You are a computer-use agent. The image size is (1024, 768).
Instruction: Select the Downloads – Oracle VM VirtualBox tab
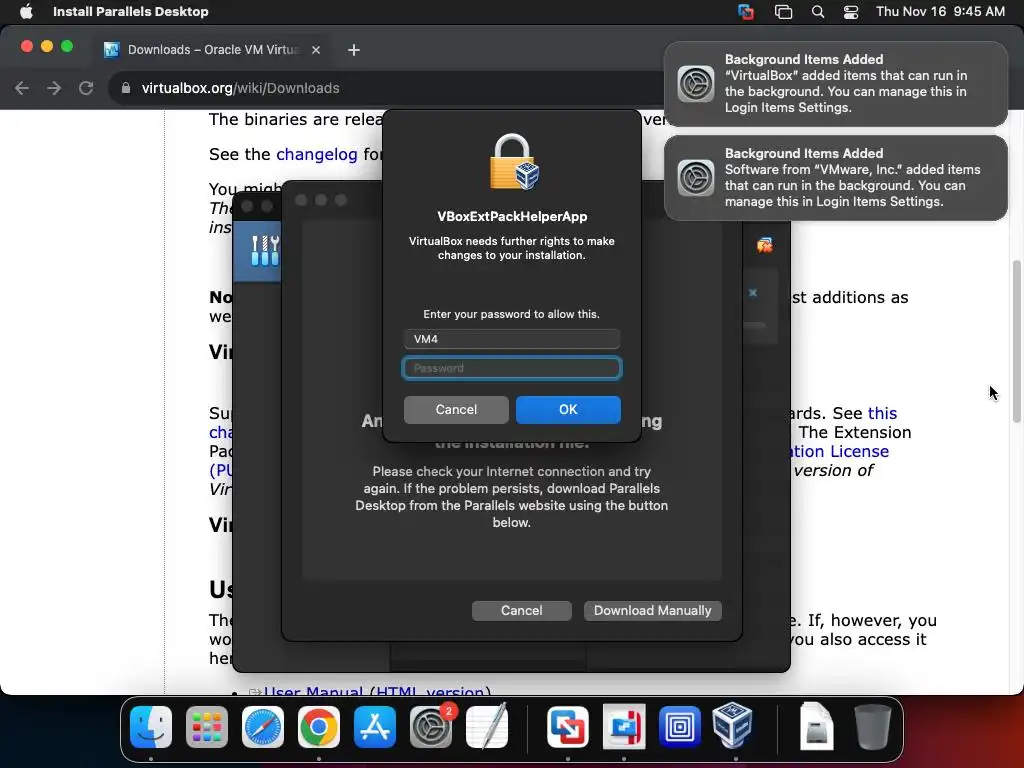[x=212, y=50]
